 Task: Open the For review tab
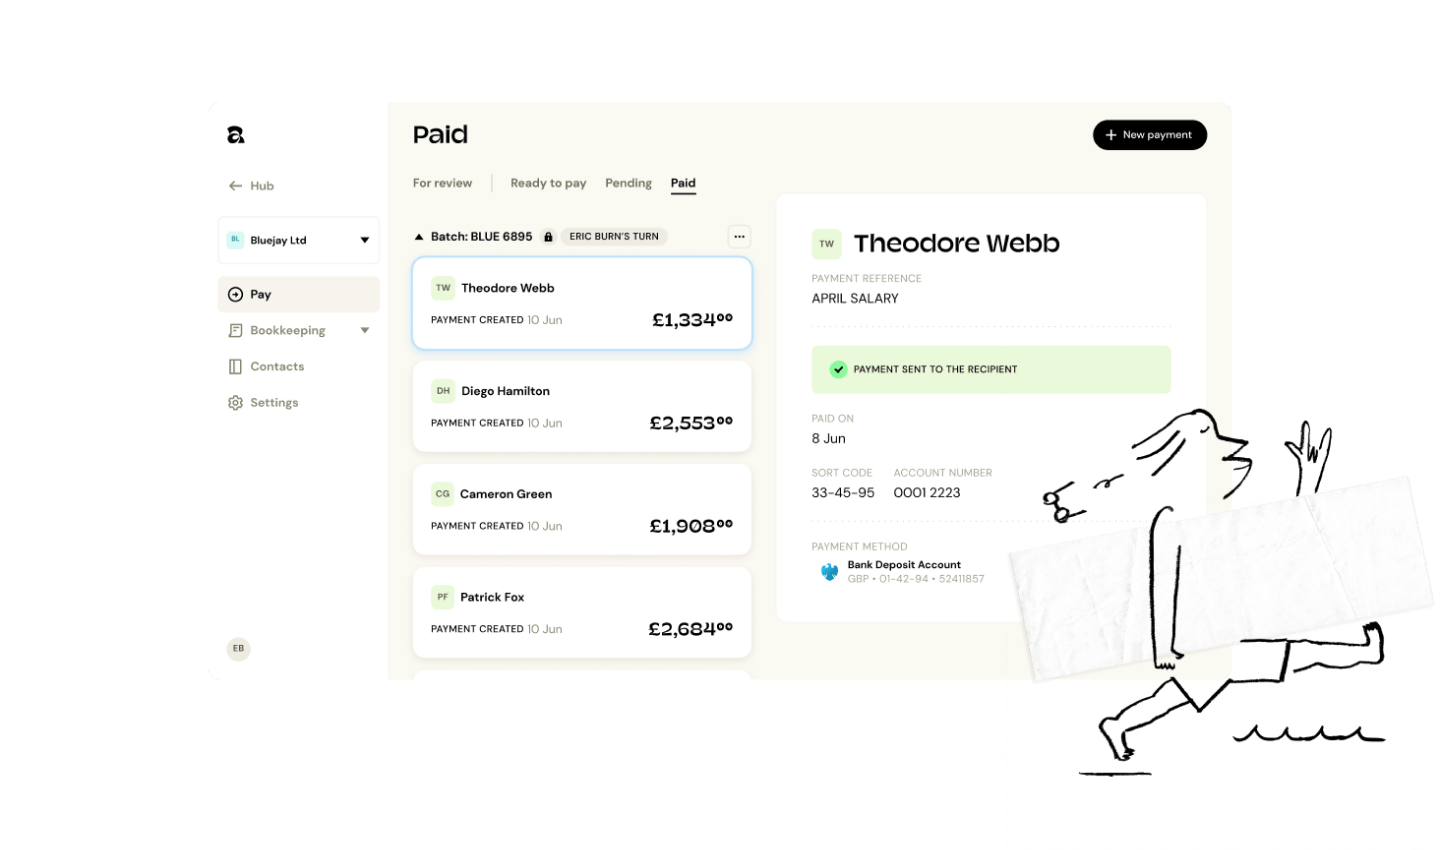443,183
